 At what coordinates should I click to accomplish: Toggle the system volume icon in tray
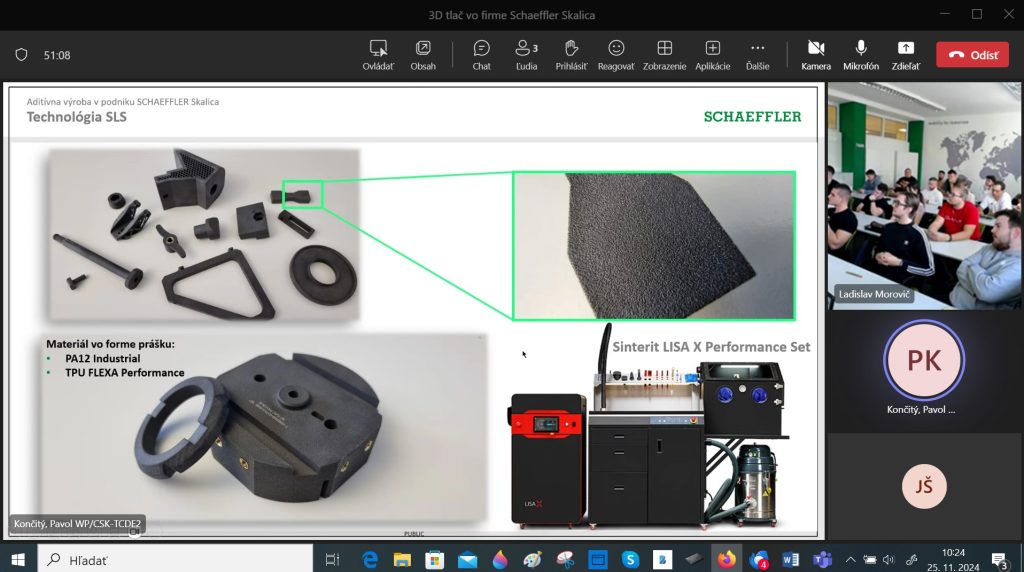click(x=890, y=559)
